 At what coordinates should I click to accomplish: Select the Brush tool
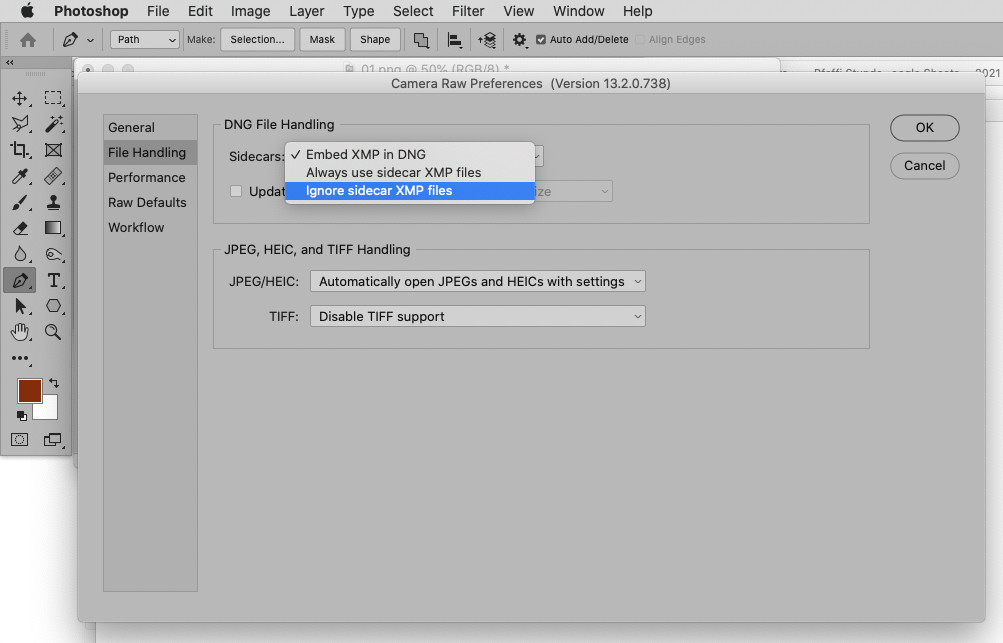click(x=20, y=202)
